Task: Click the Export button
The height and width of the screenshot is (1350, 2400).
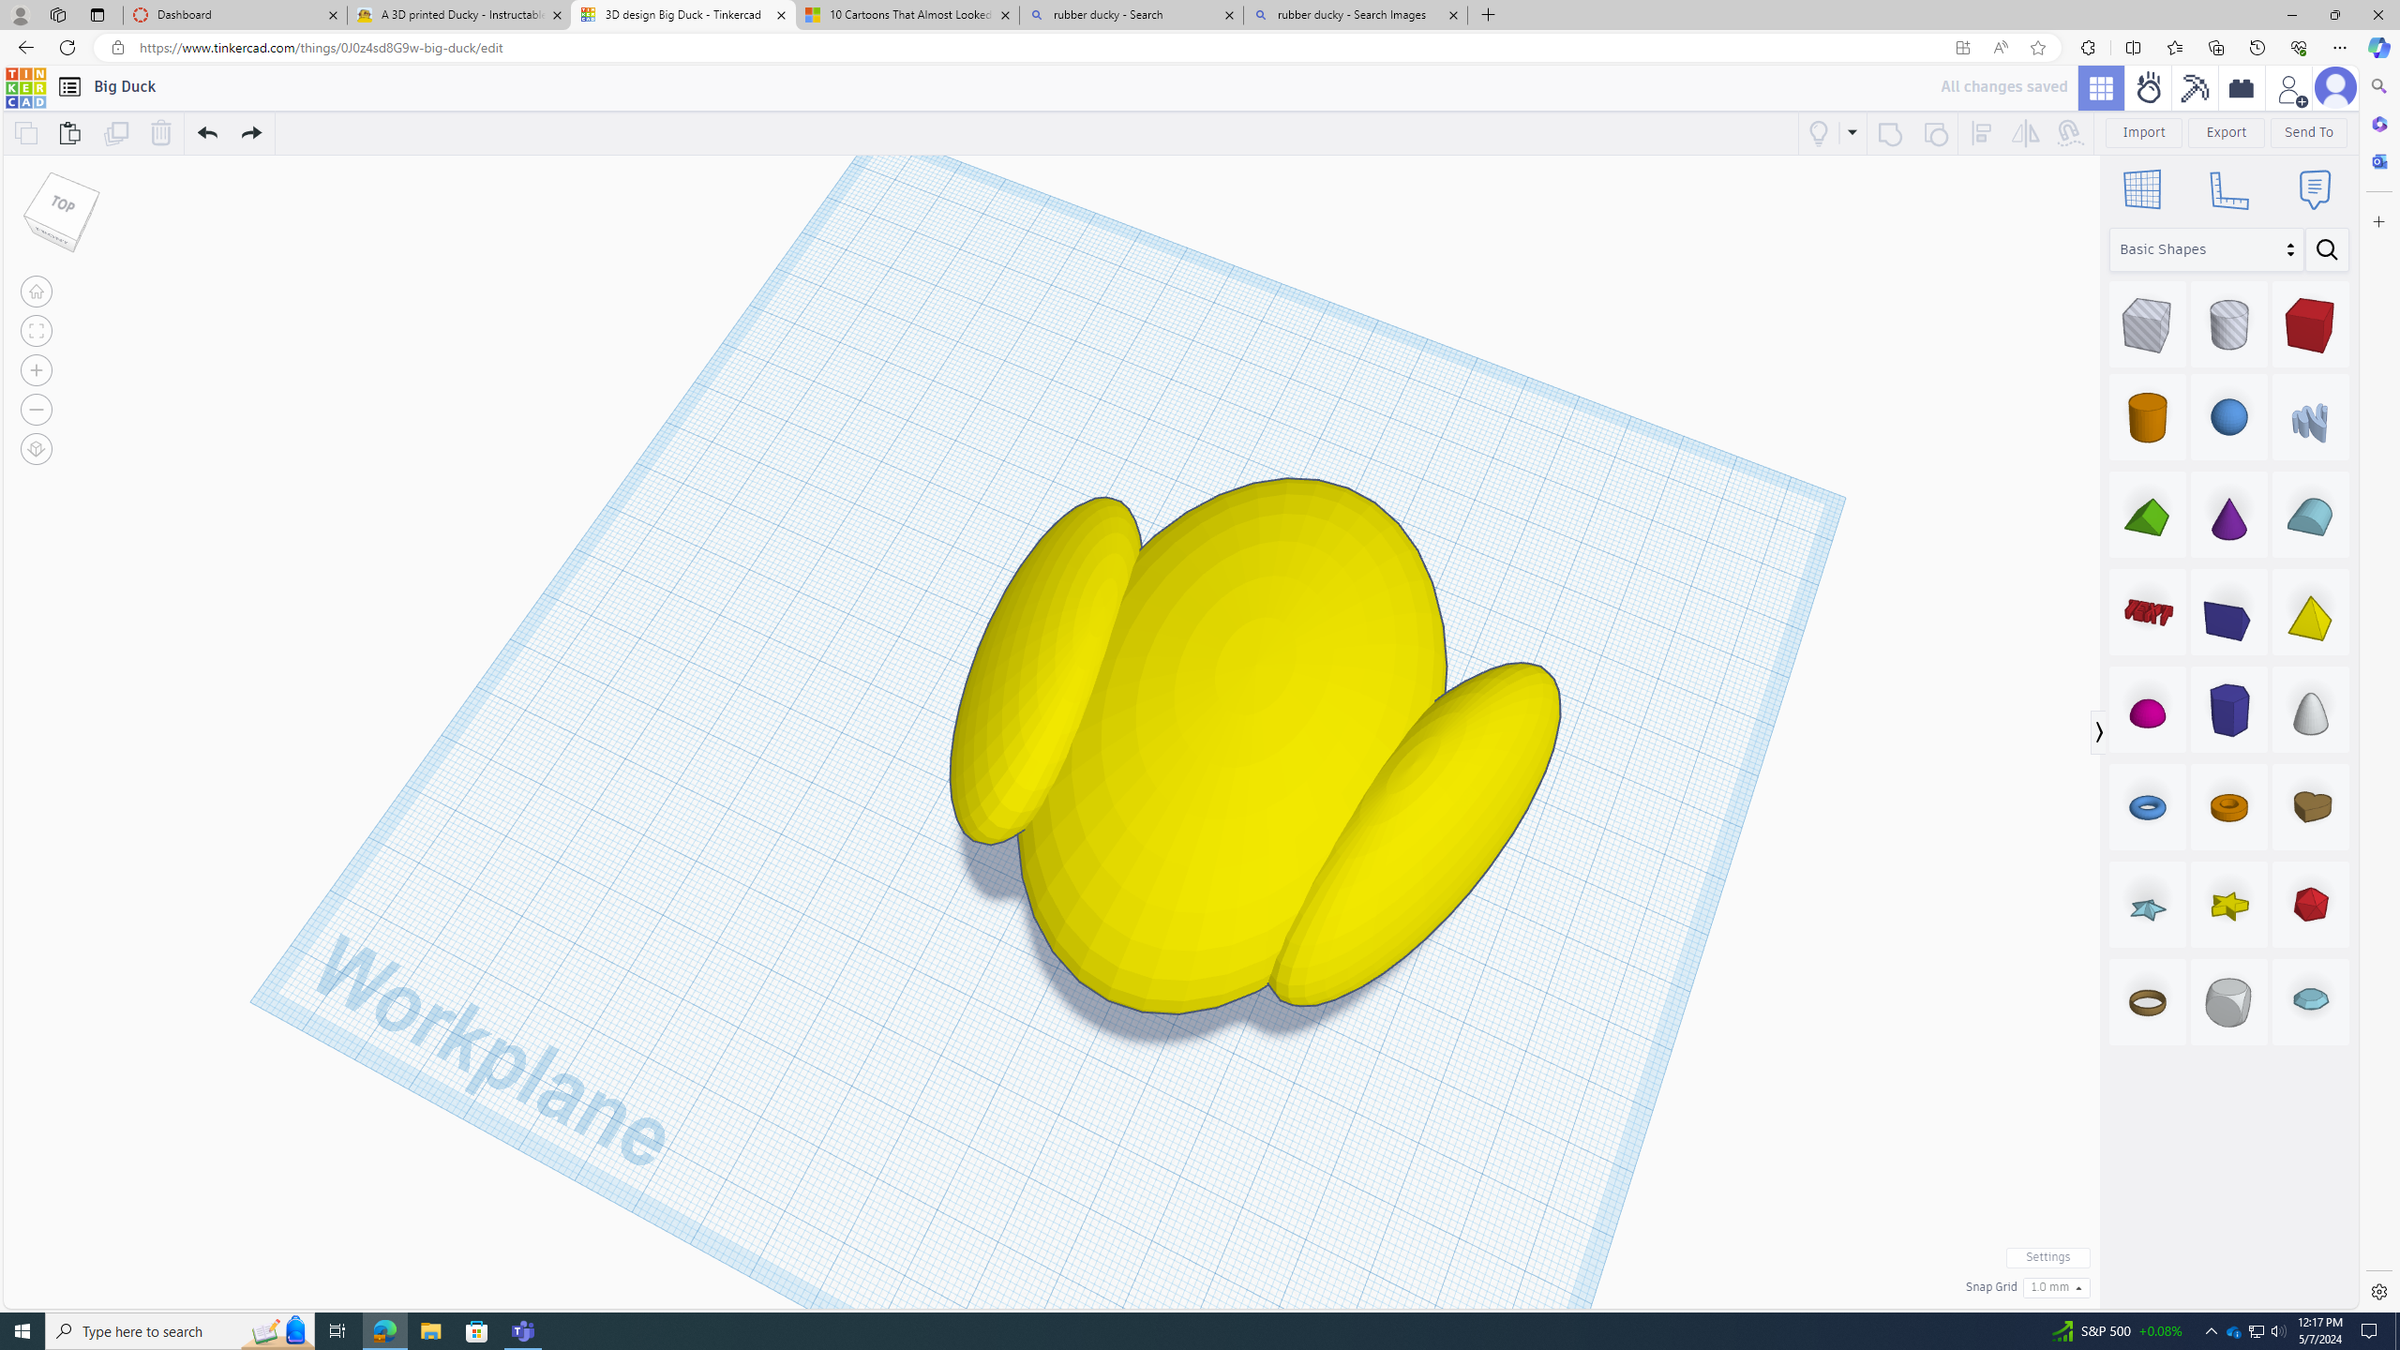Action: point(2225,131)
